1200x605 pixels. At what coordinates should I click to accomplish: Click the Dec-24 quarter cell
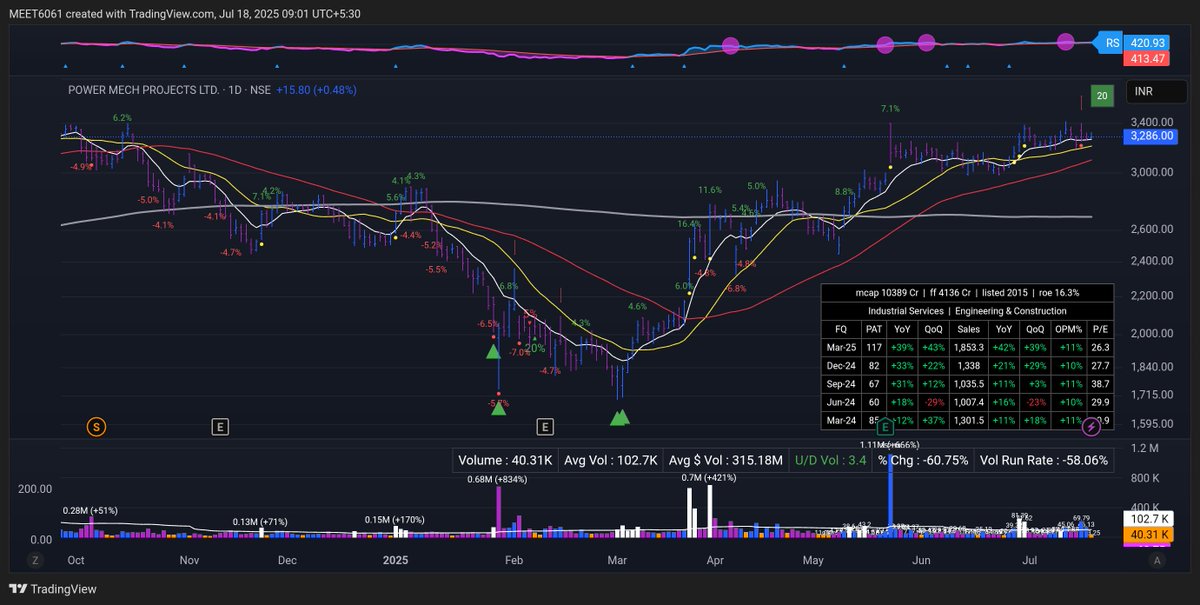click(840, 366)
